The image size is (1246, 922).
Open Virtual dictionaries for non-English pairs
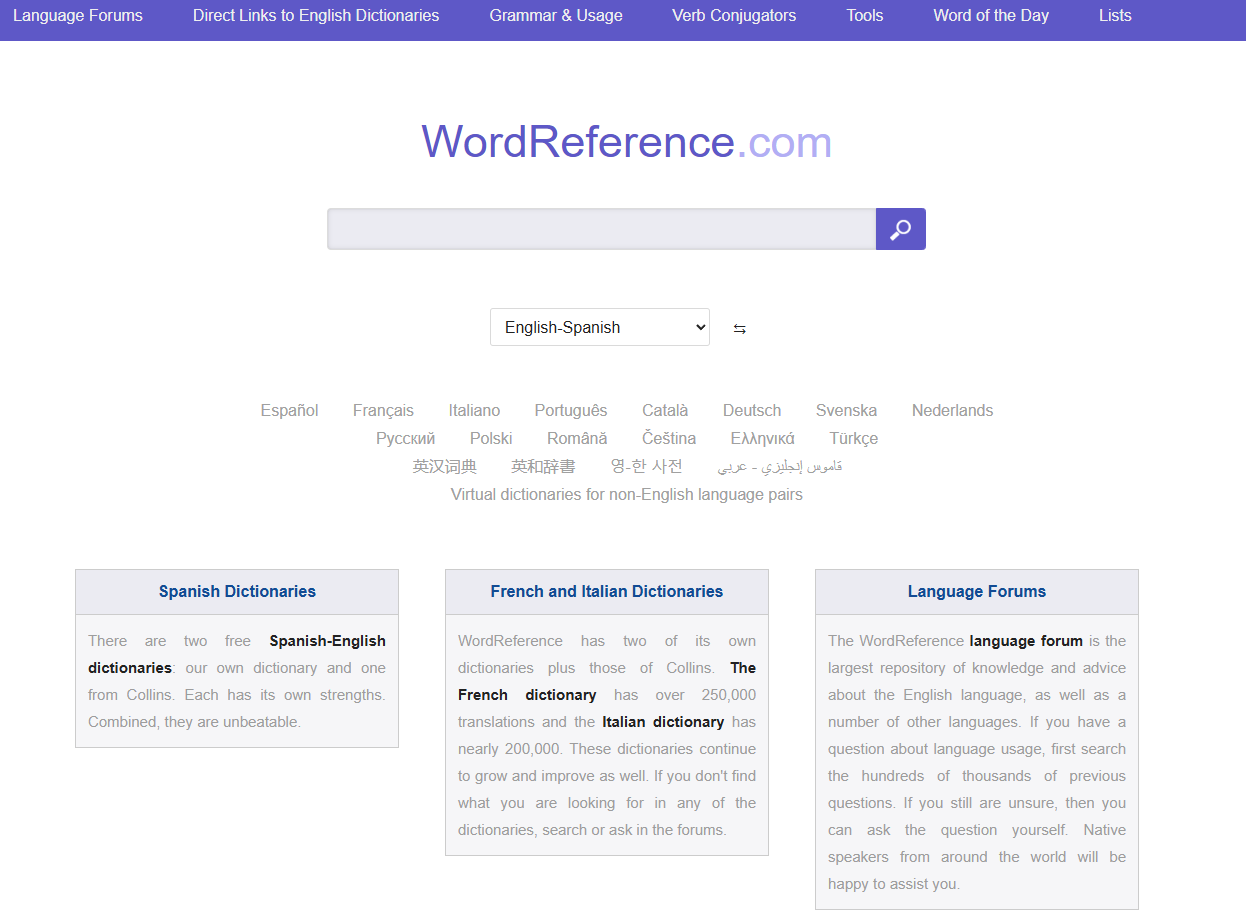coord(626,494)
